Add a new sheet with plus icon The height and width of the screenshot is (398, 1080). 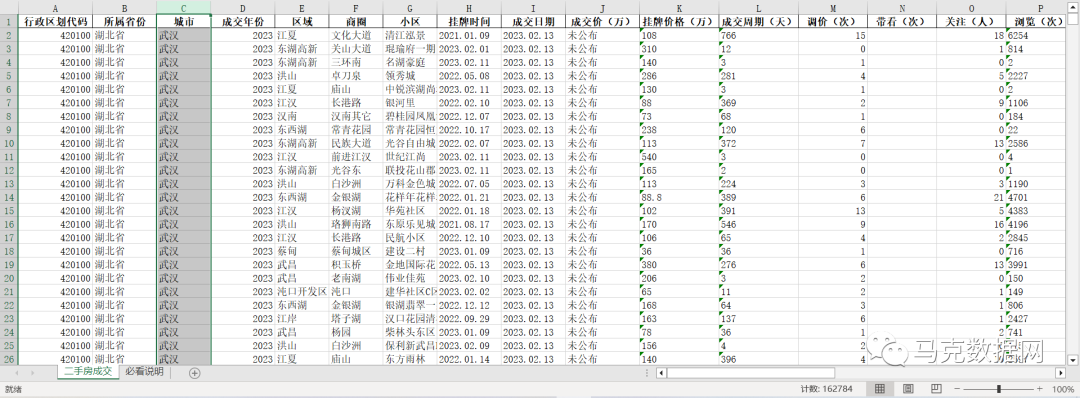click(x=194, y=373)
